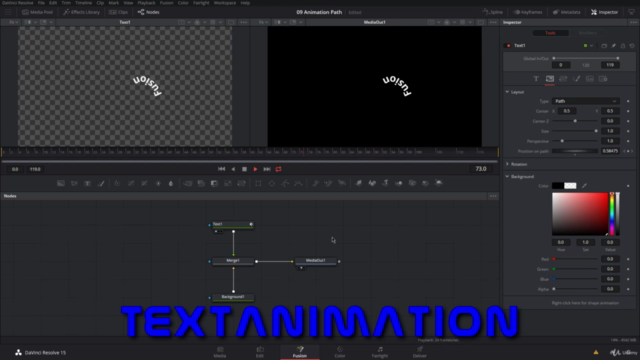
Task: Add a Polygon mask from the toolbar
Action: tap(285, 183)
